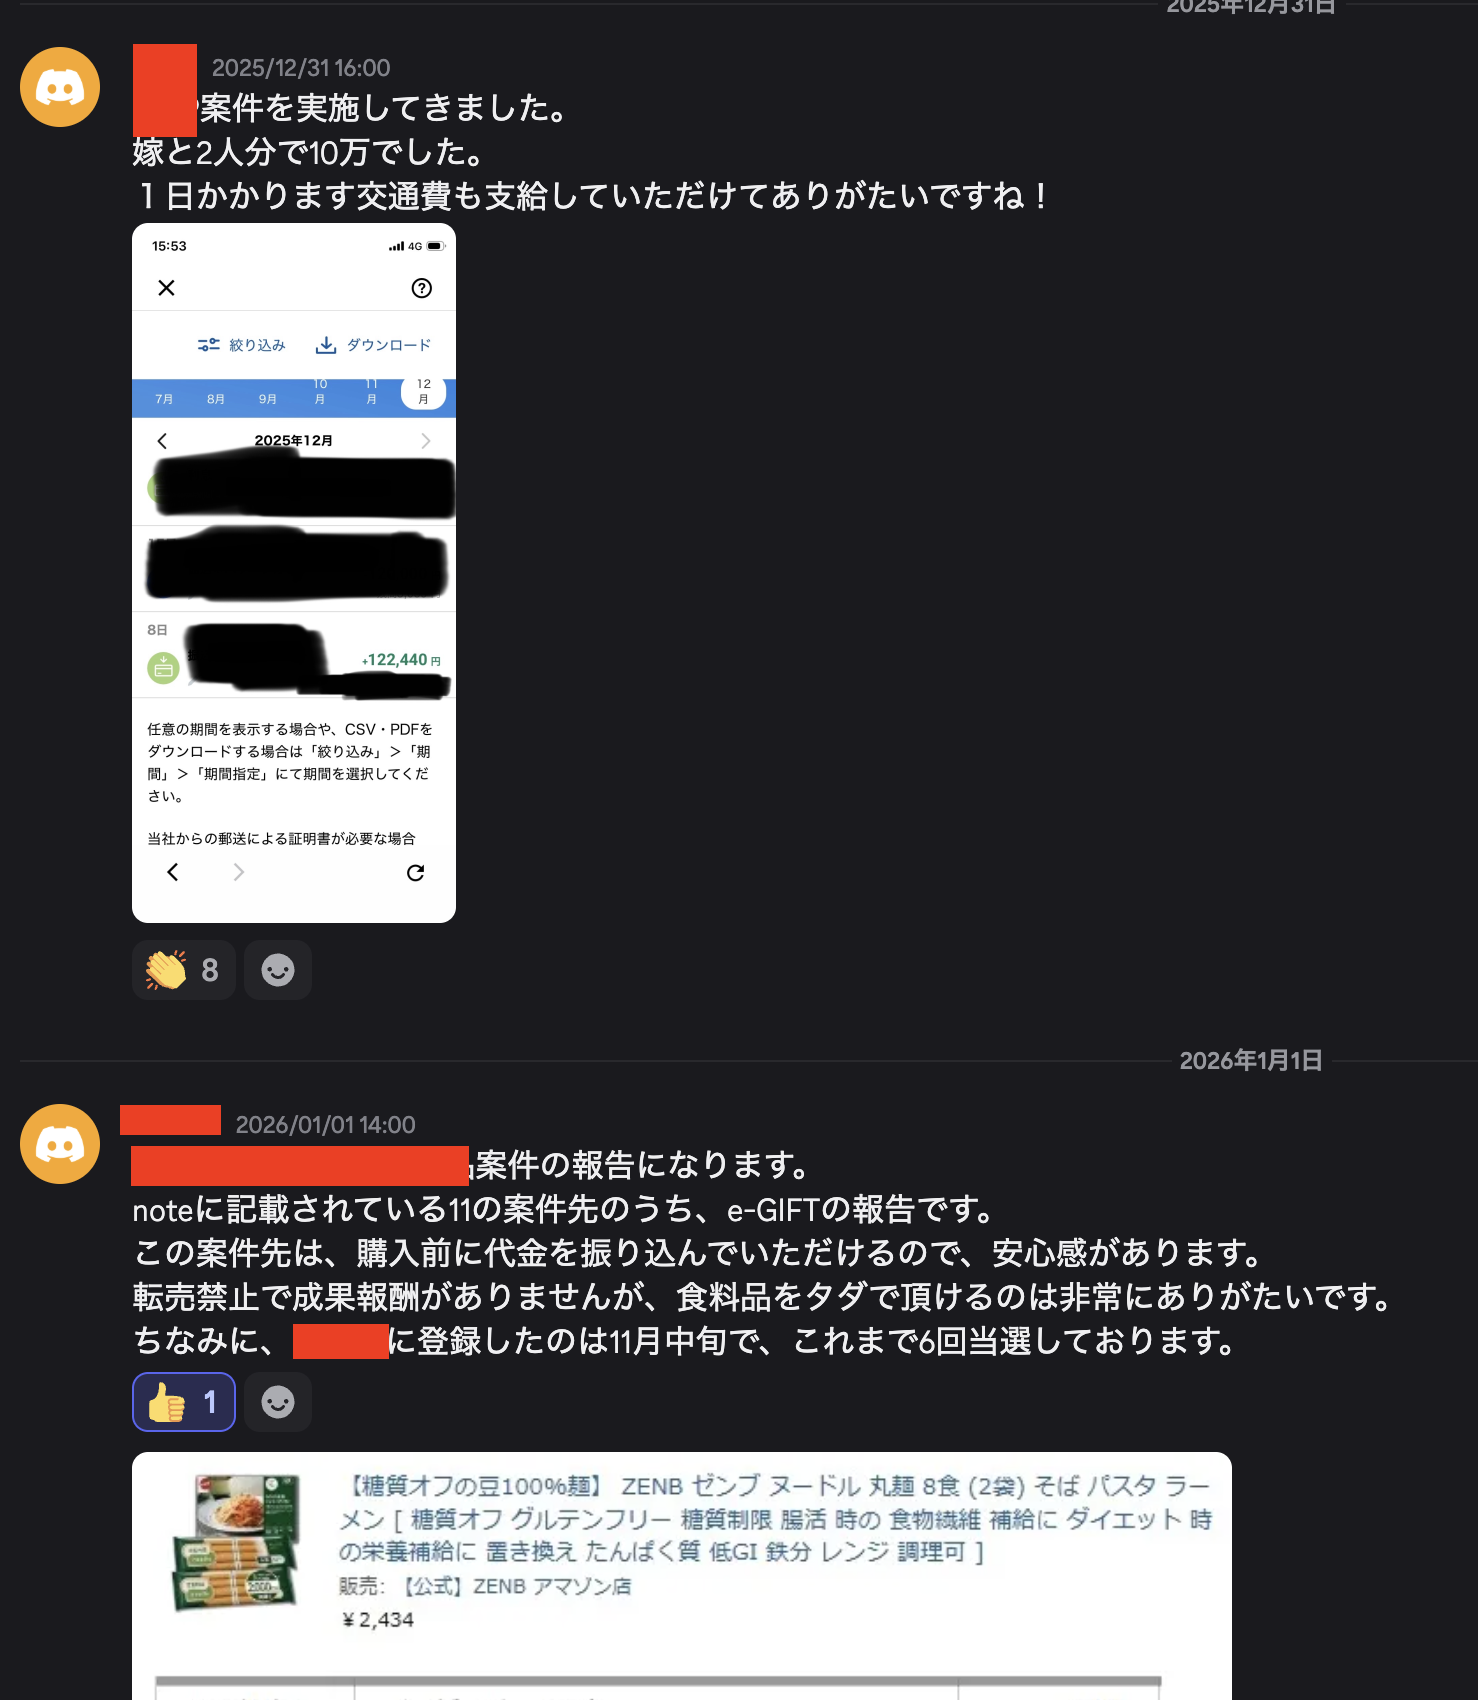
Task: Open the add-reaction smiley under the first message
Action: click(278, 970)
